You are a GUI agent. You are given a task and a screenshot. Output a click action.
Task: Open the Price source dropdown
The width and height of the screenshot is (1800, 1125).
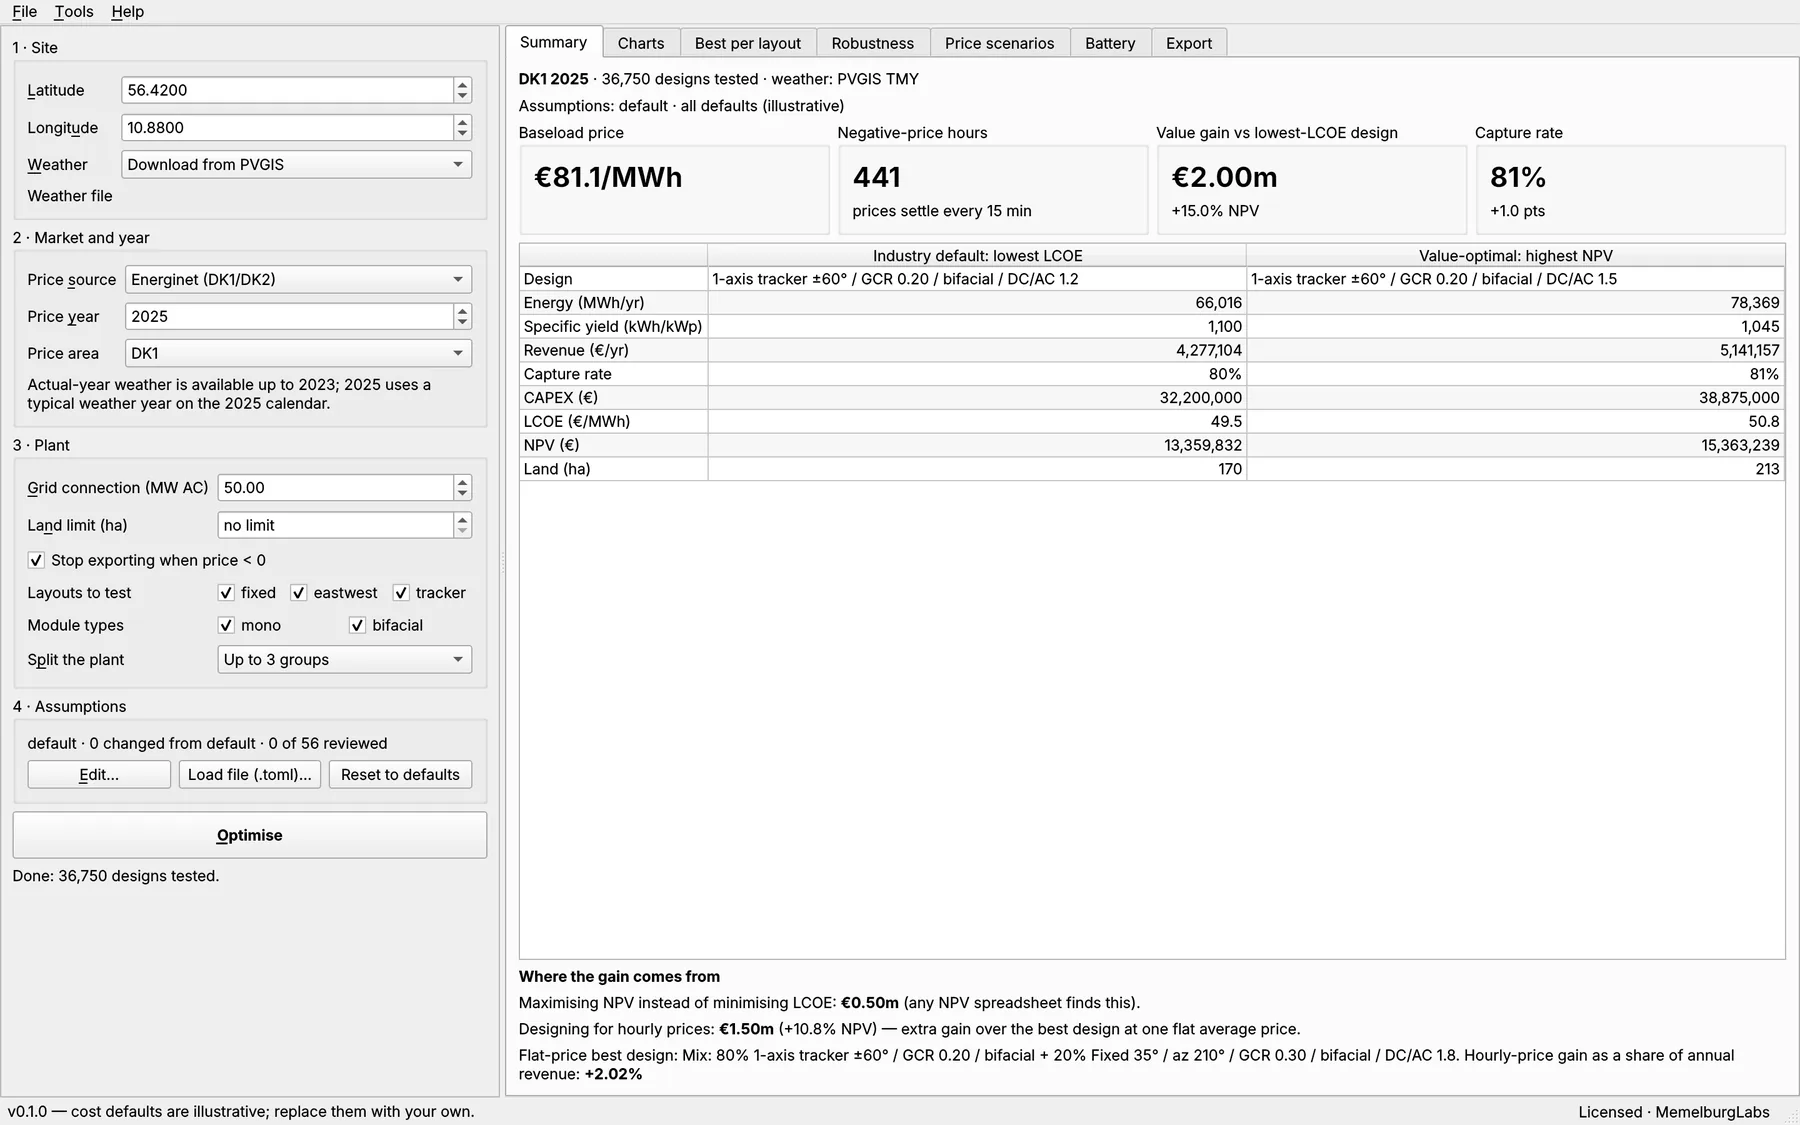click(298, 279)
